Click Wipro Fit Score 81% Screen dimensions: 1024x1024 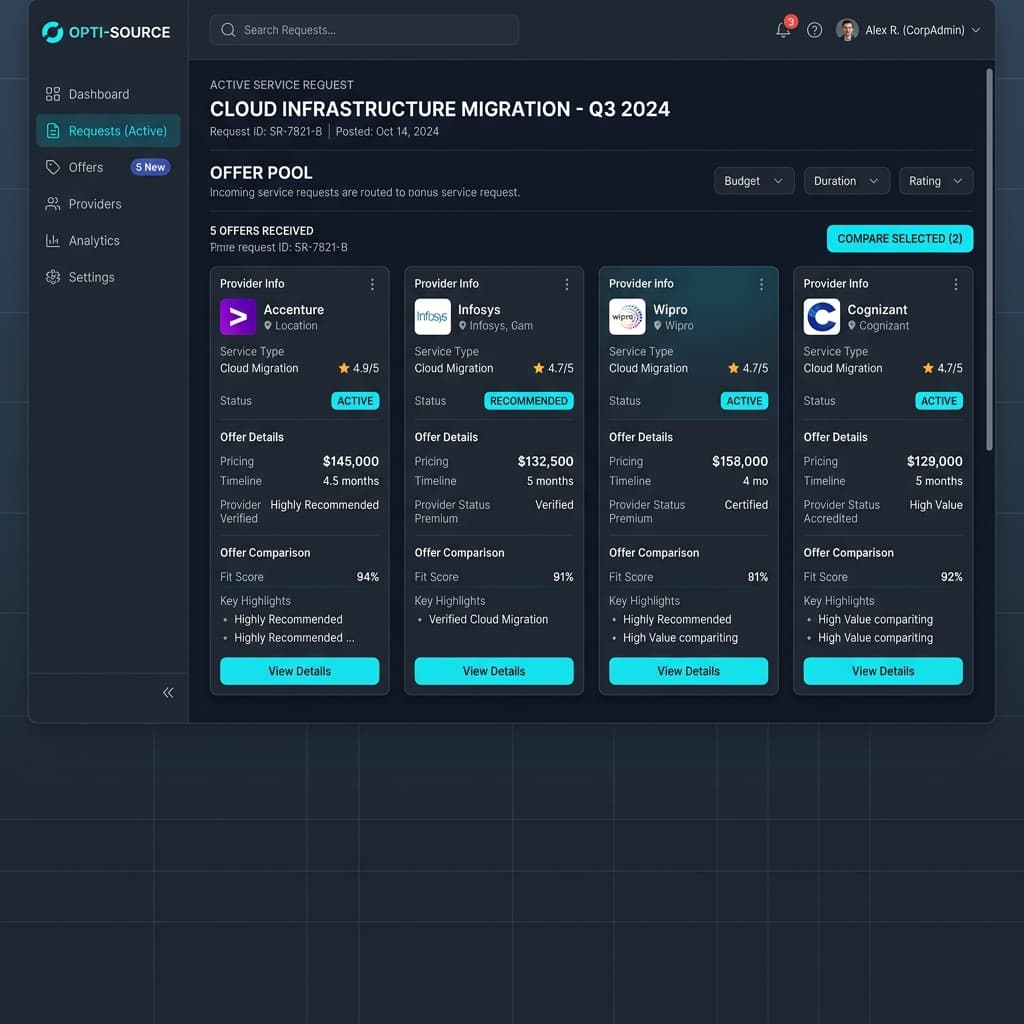[758, 577]
